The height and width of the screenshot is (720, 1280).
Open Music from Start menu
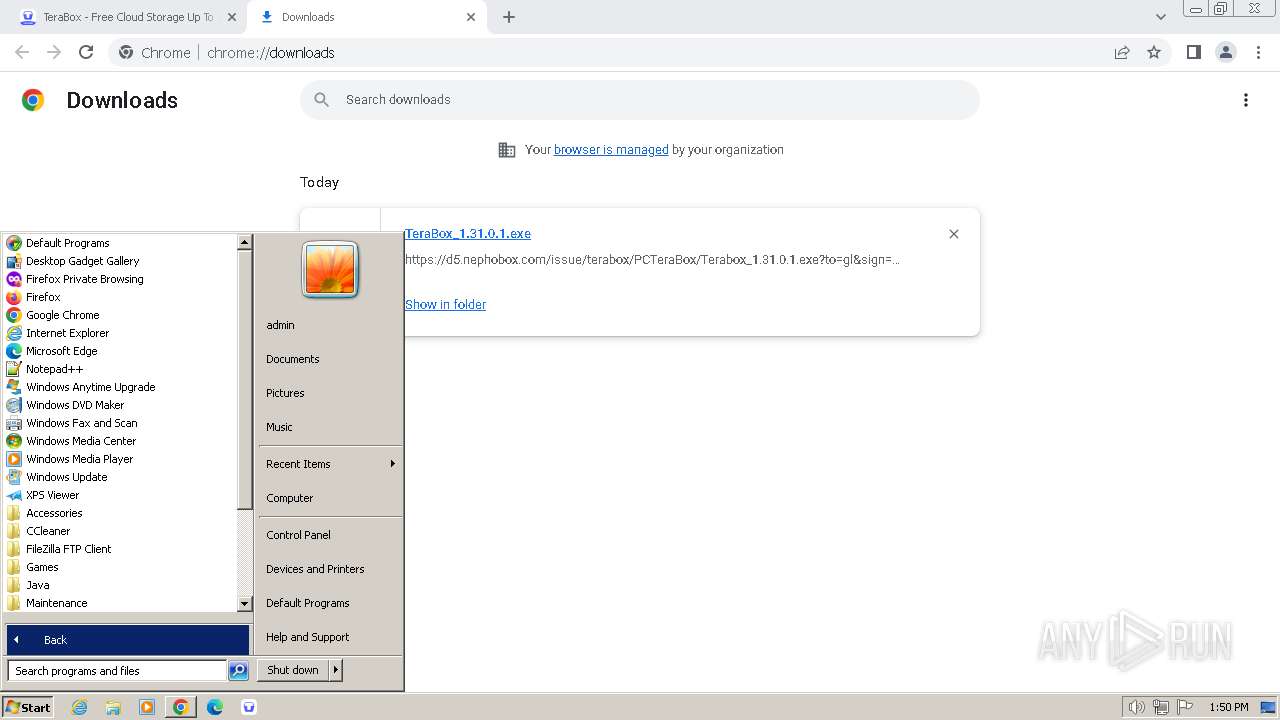point(279,427)
